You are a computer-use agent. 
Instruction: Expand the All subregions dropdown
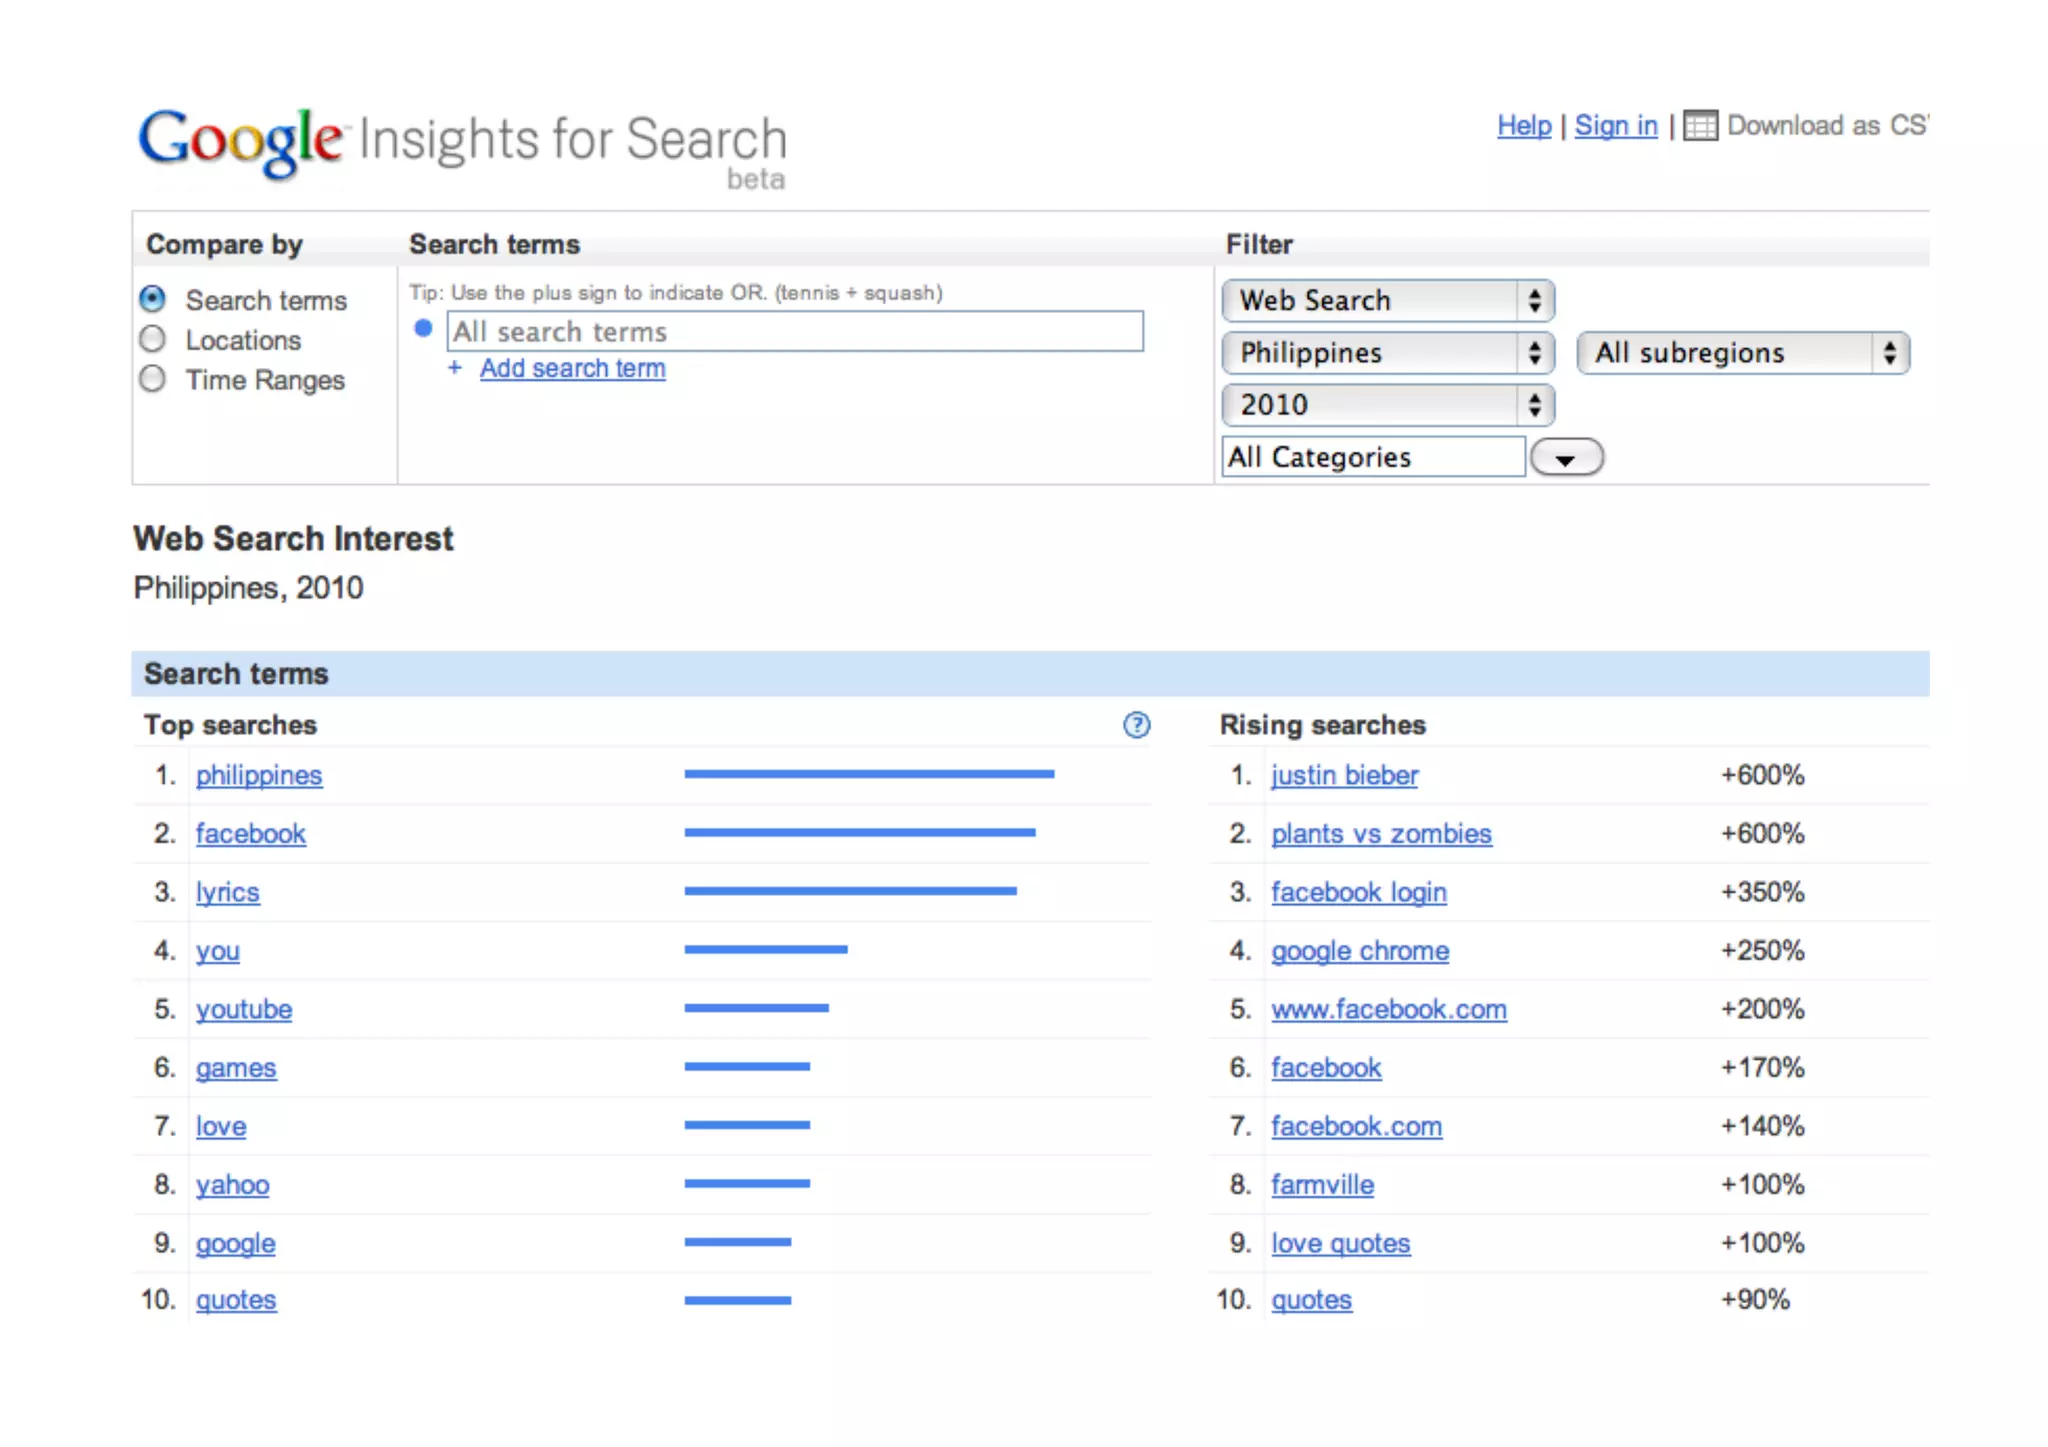[x=1742, y=352]
